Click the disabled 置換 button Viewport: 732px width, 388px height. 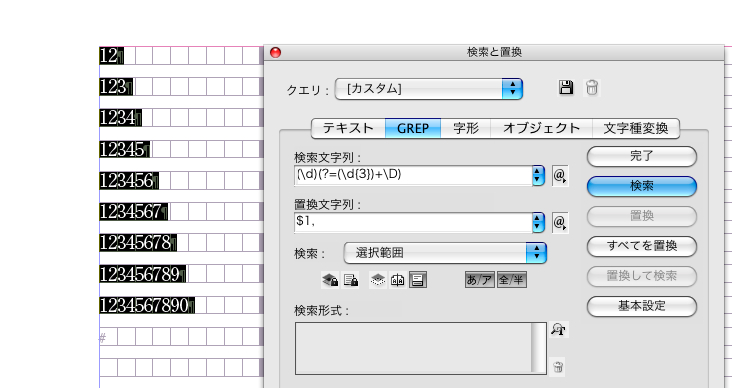coord(641,216)
